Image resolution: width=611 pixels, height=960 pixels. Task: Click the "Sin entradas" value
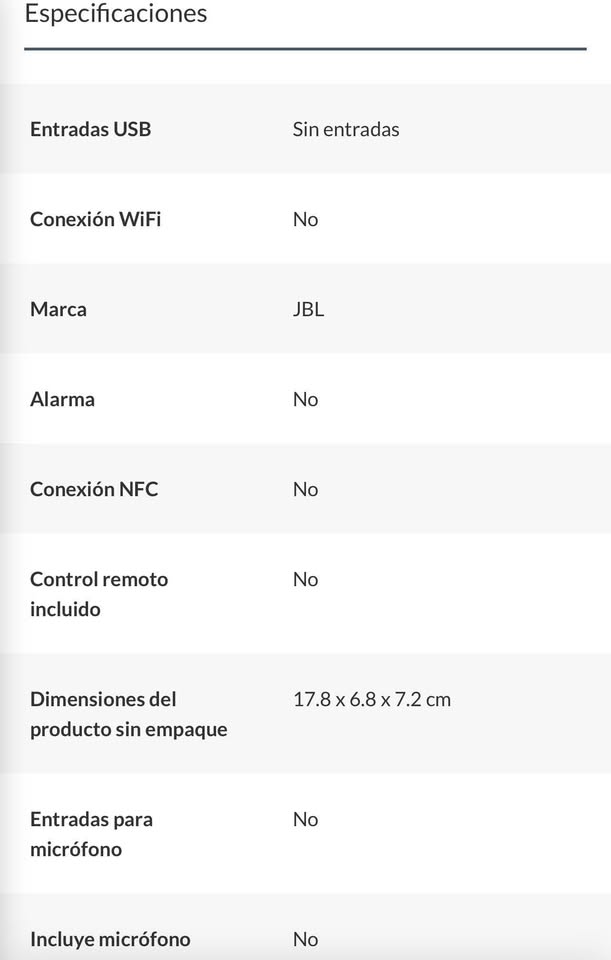coord(346,129)
